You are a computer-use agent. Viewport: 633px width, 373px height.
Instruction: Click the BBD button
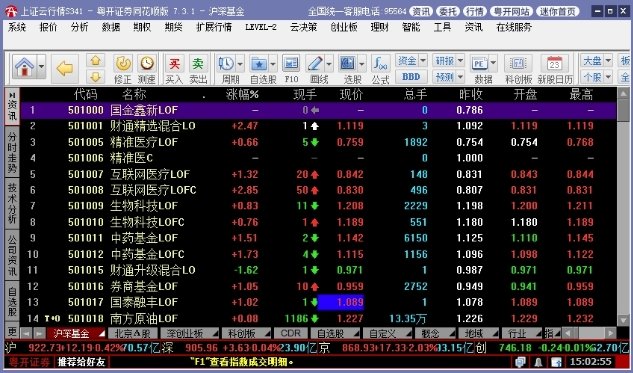point(411,76)
